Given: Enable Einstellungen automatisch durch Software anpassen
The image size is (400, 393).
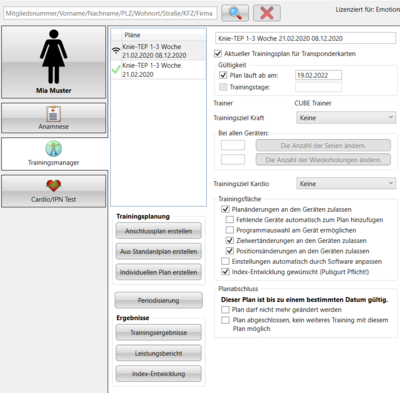Looking at the screenshot, I should 225,261.
